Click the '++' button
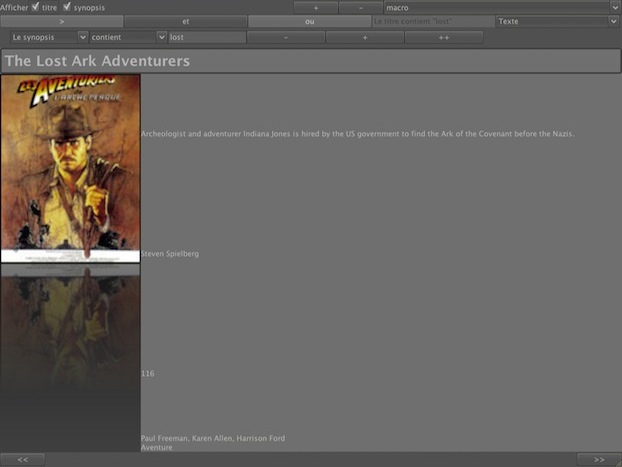 (x=444, y=37)
